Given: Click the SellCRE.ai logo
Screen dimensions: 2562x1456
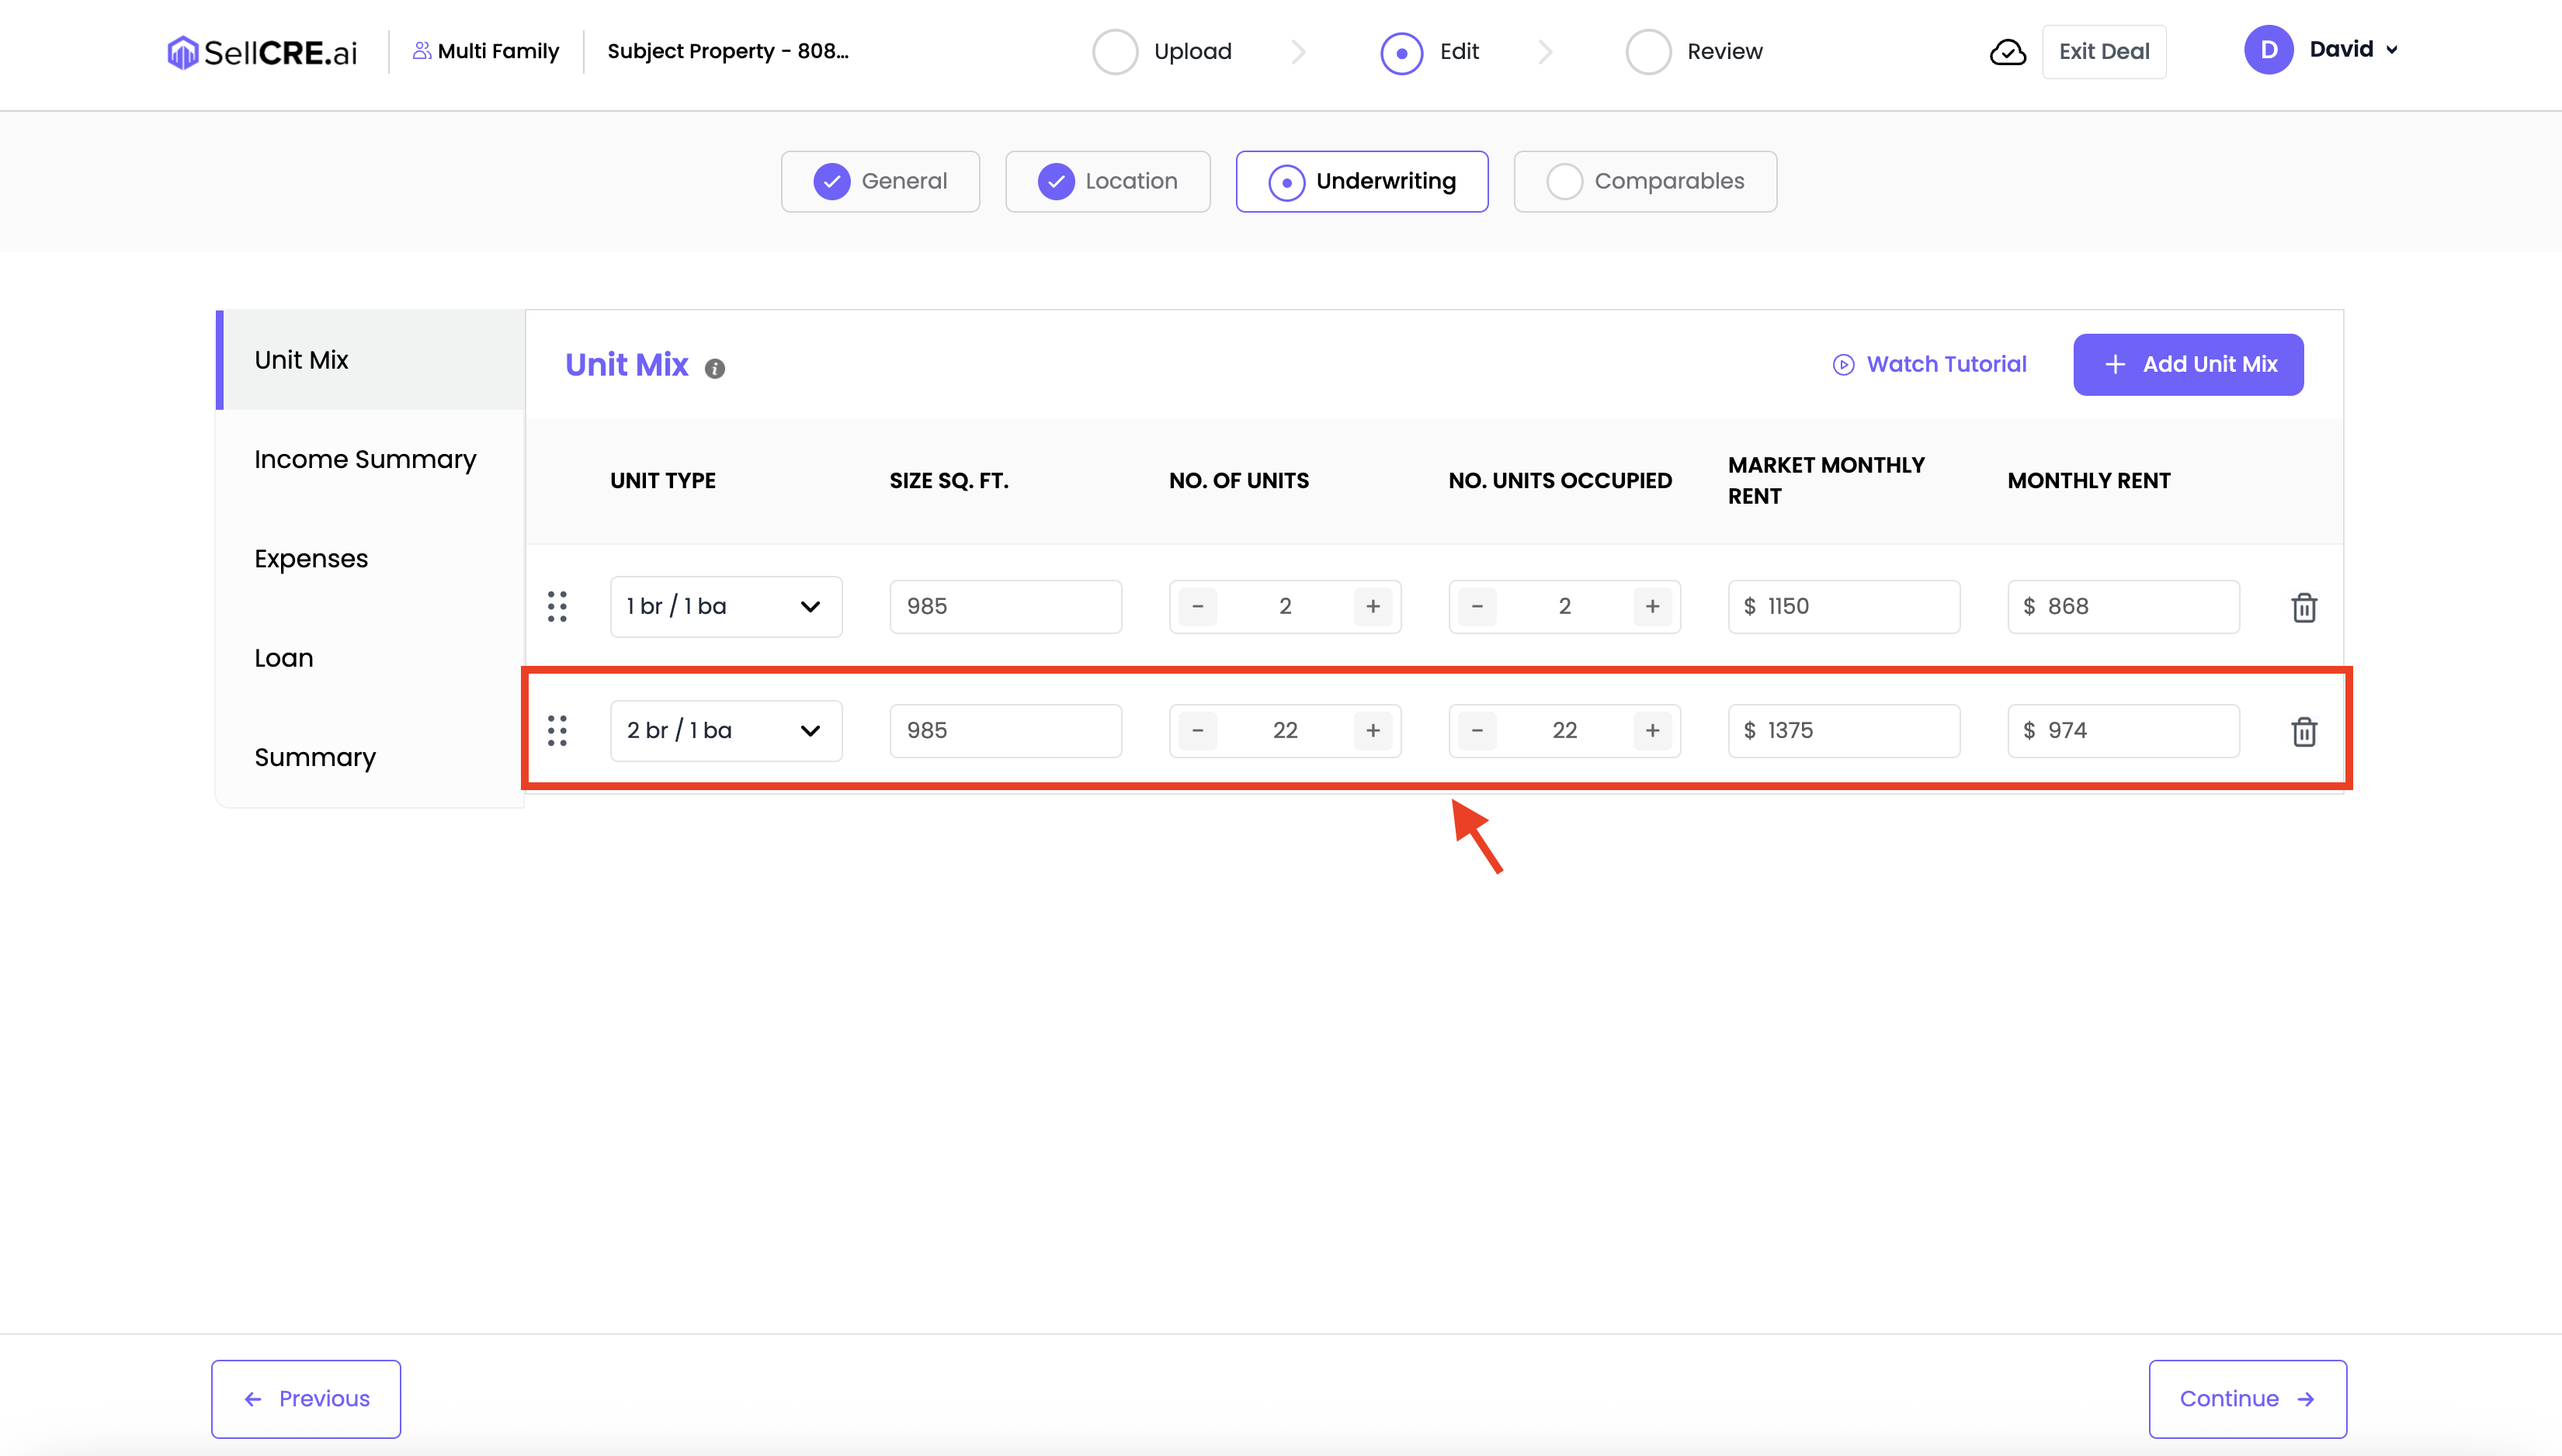Looking at the screenshot, I should pos(262,52).
